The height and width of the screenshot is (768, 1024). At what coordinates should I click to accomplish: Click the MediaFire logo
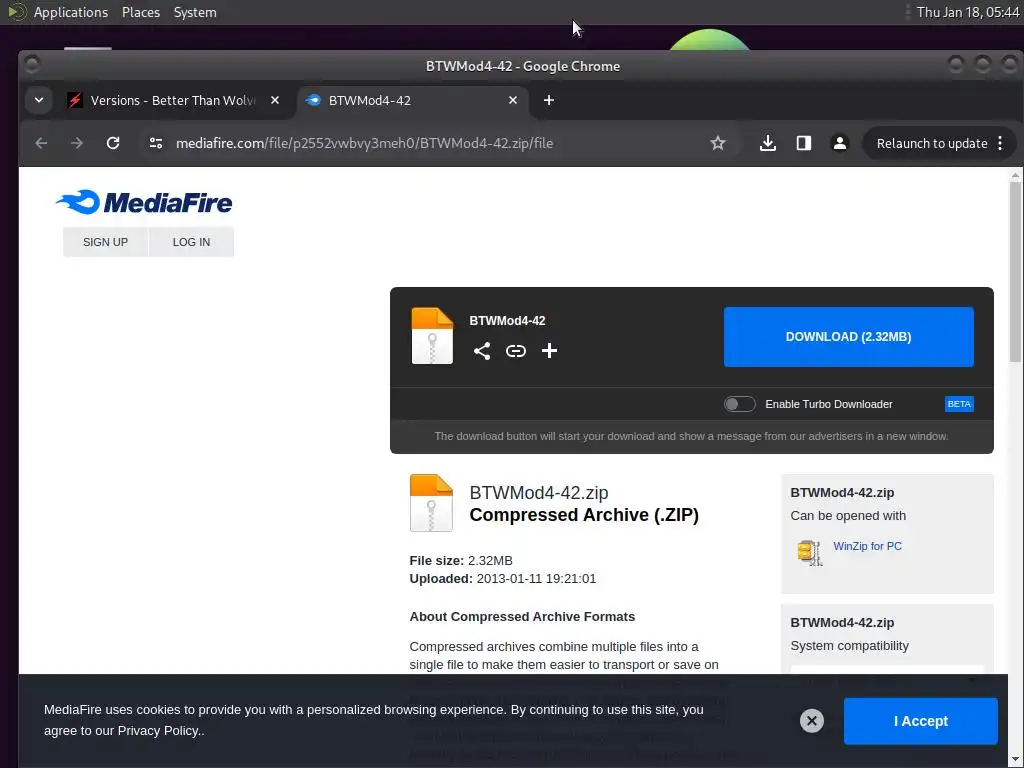[144, 202]
